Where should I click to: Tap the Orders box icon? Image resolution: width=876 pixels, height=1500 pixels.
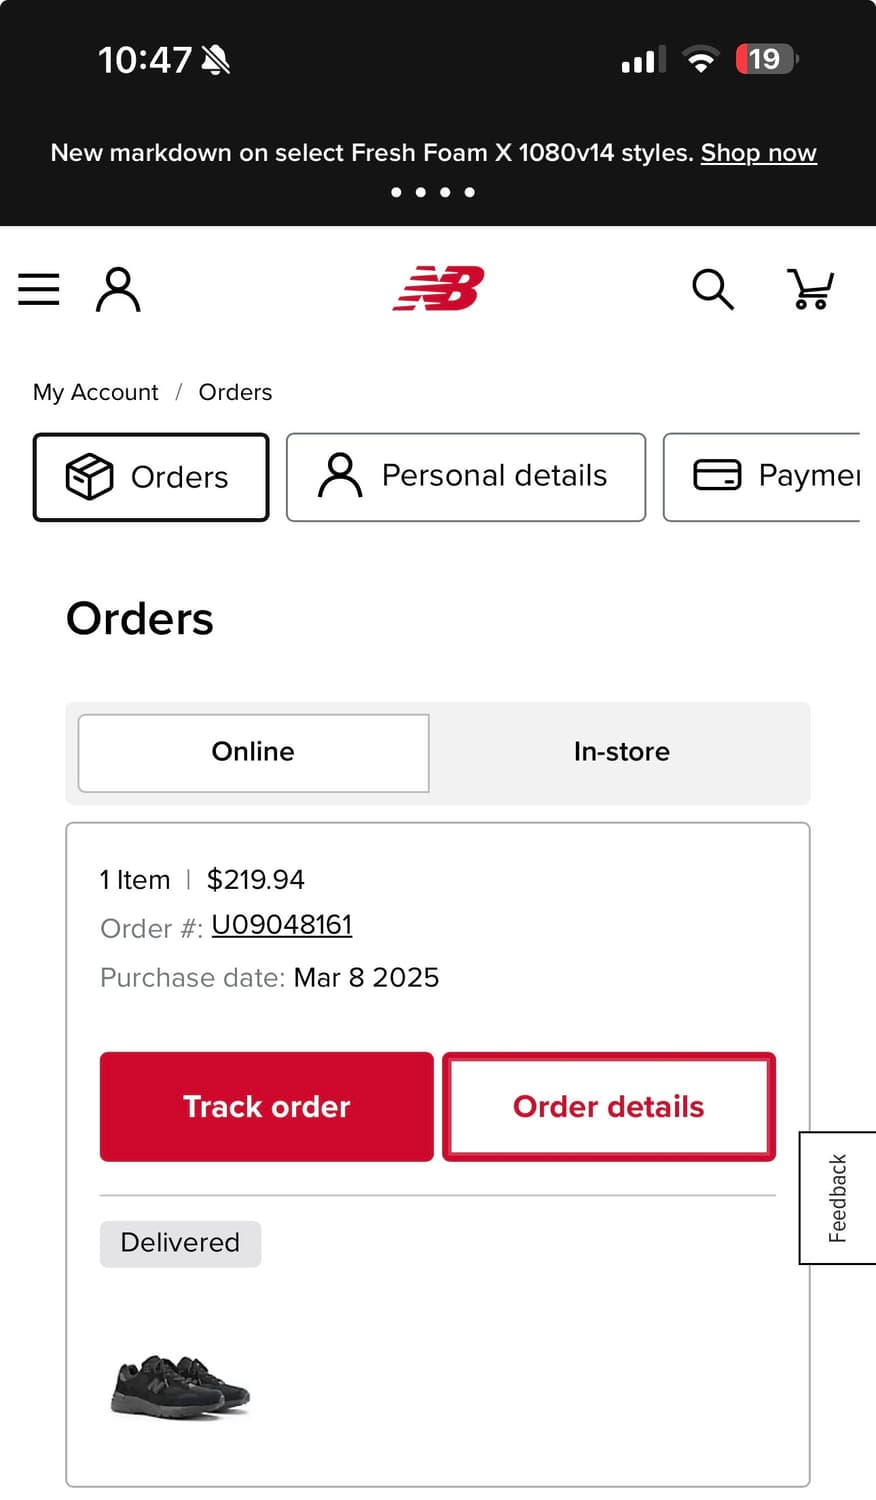click(x=89, y=477)
